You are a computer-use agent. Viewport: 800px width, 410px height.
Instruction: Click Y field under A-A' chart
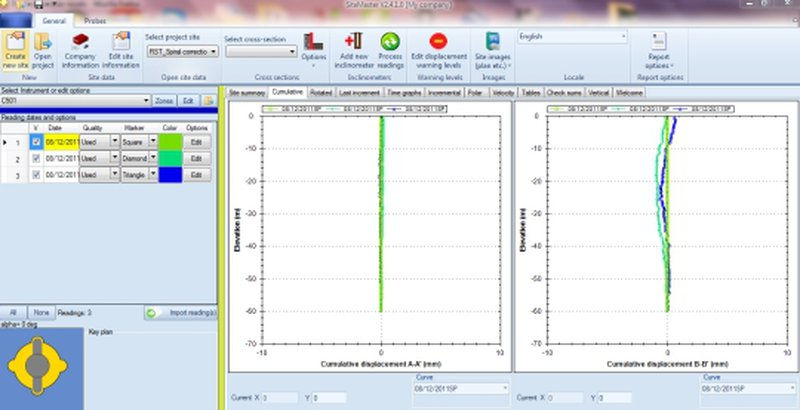click(x=330, y=398)
